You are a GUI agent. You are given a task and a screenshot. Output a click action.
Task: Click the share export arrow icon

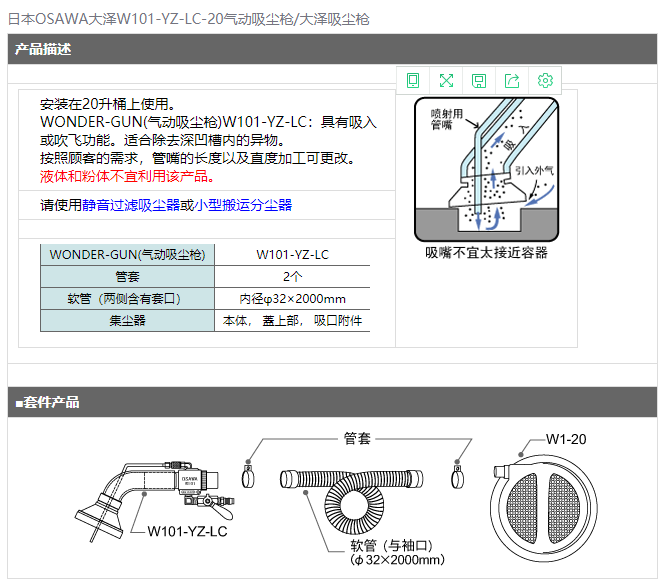point(512,80)
